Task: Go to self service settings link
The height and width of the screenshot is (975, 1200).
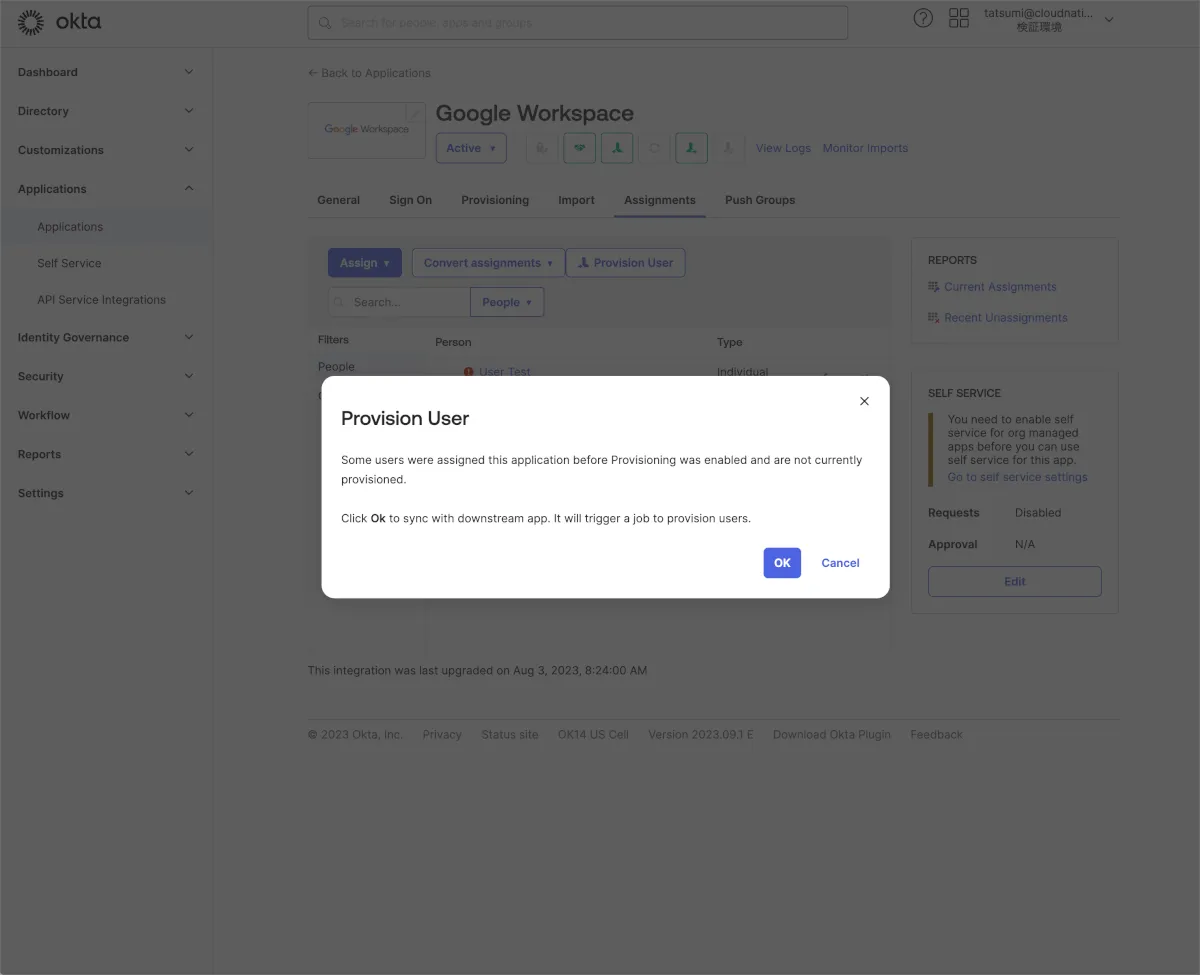Action: click(1017, 477)
